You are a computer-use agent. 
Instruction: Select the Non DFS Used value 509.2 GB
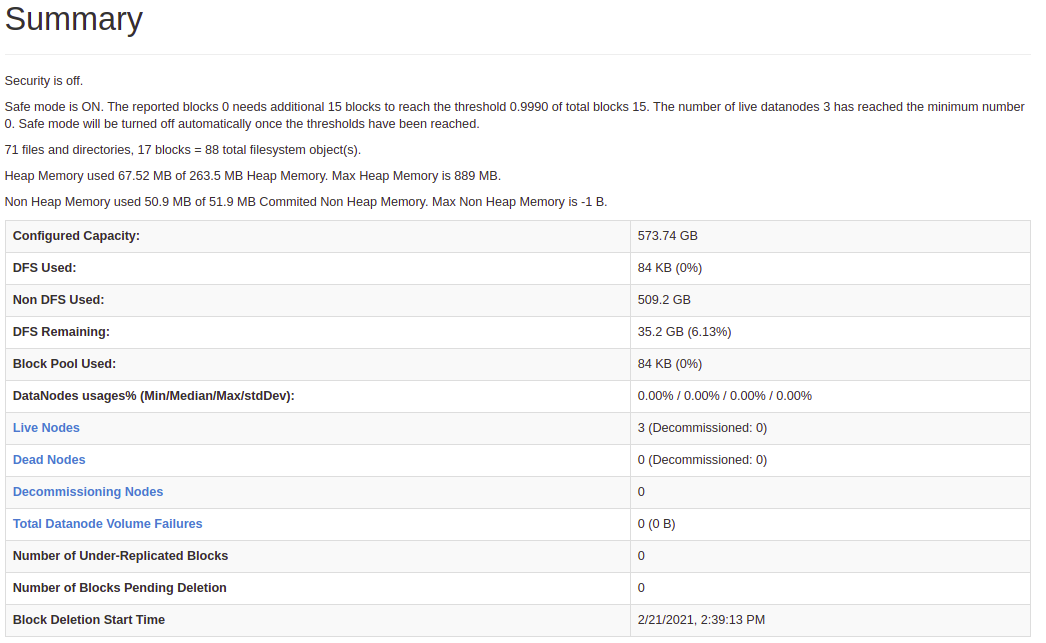[664, 299]
